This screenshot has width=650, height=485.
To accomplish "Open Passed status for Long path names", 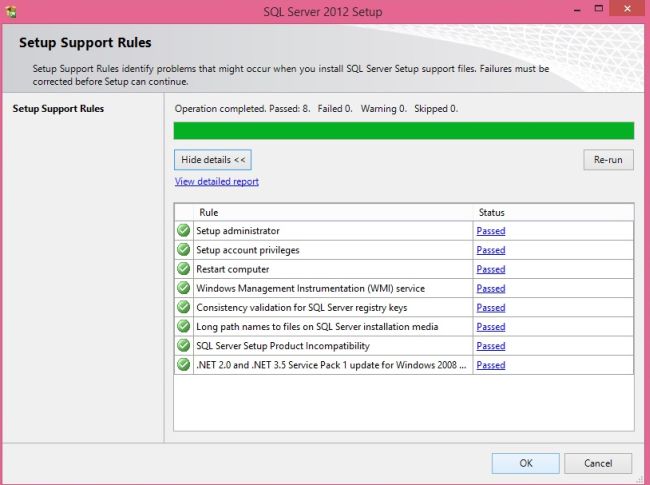I will (x=491, y=327).
